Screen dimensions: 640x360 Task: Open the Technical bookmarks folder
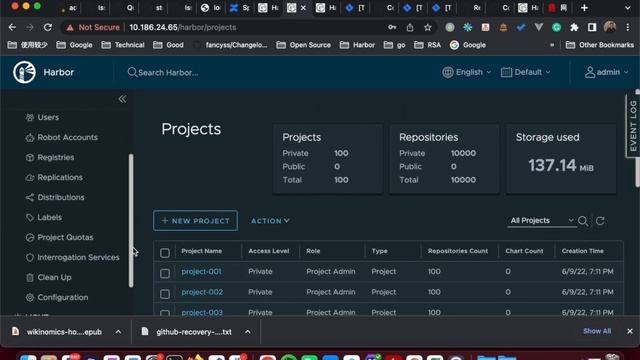click(123, 45)
